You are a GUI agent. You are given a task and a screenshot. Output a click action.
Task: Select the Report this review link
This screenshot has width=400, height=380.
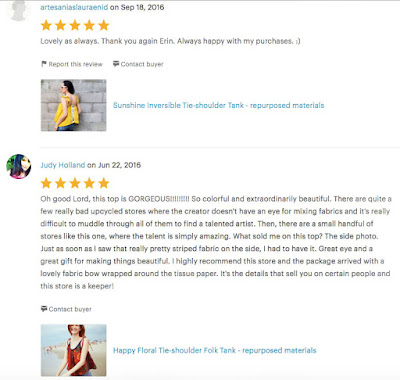tap(75, 64)
